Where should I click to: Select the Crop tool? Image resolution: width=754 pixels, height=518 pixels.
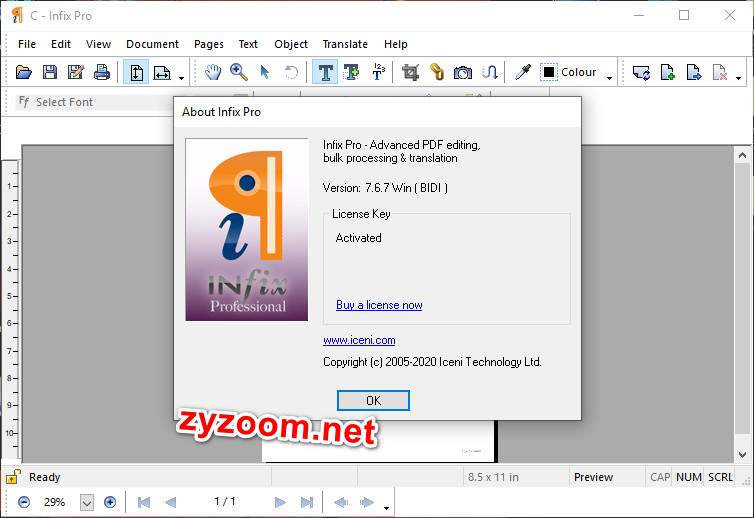[410, 72]
